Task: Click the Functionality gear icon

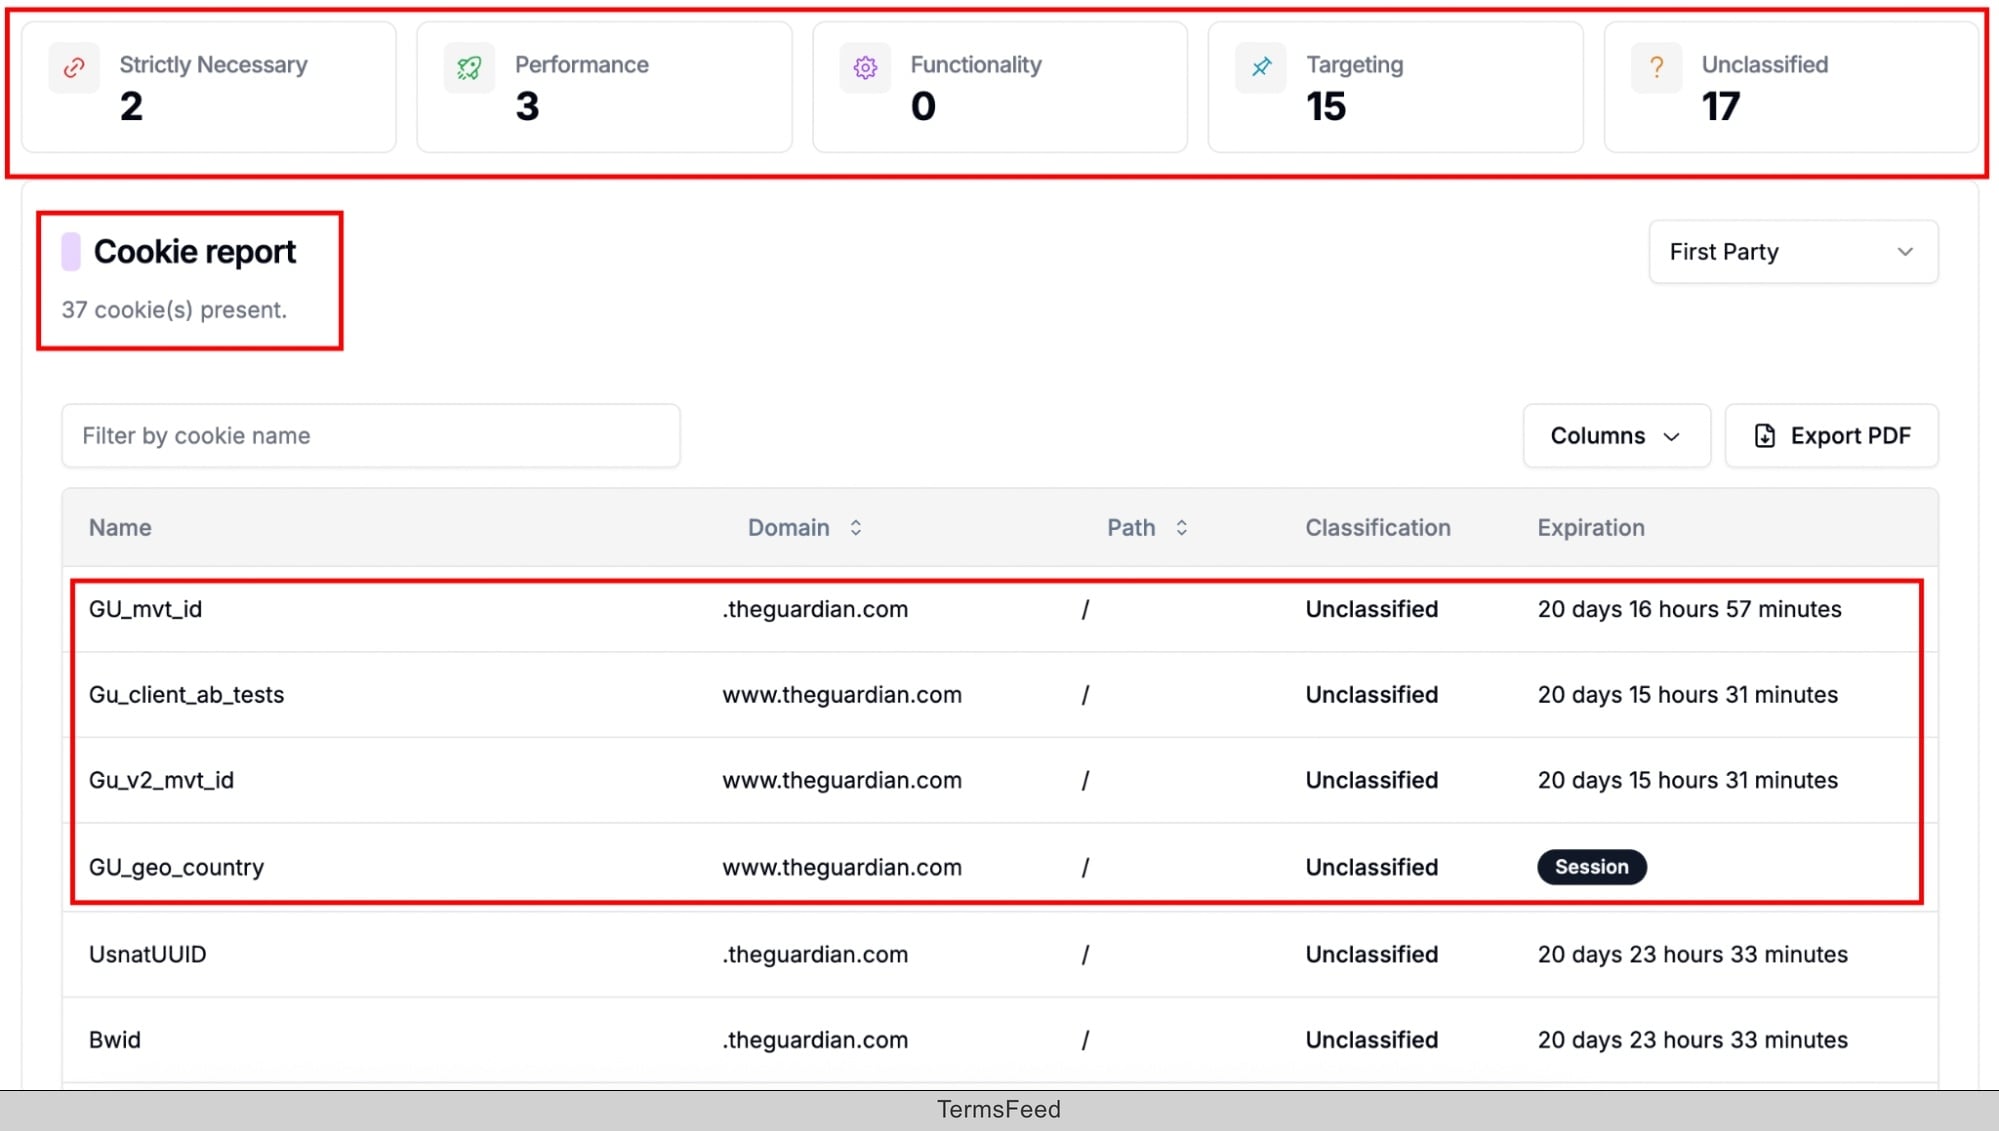Action: pos(865,67)
